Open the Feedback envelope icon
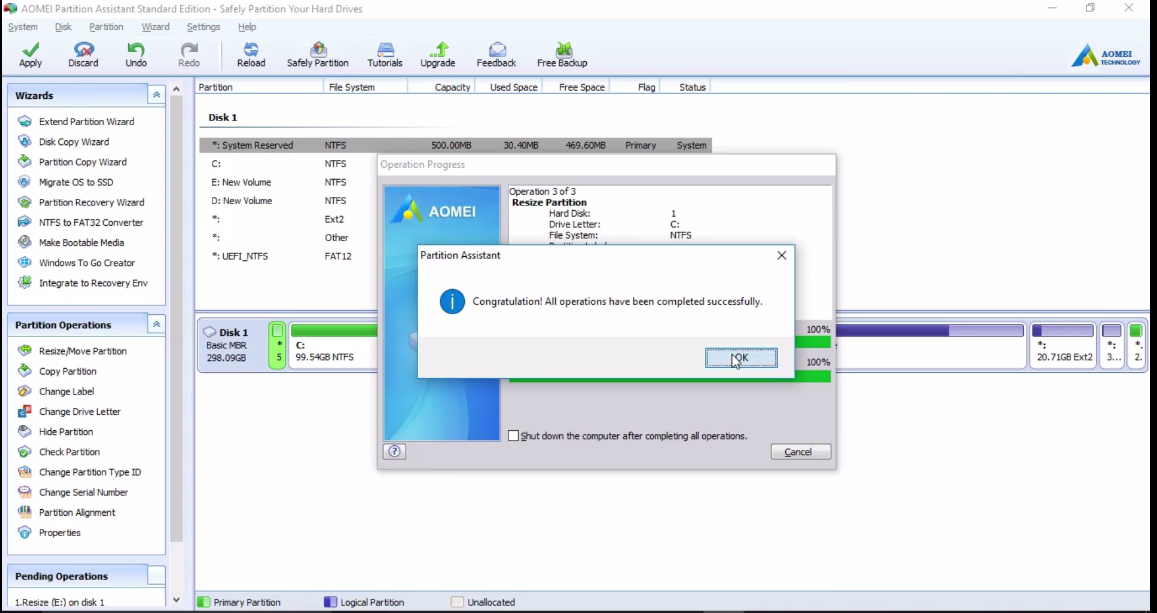Screen dimensions: 1157x613 497,49
